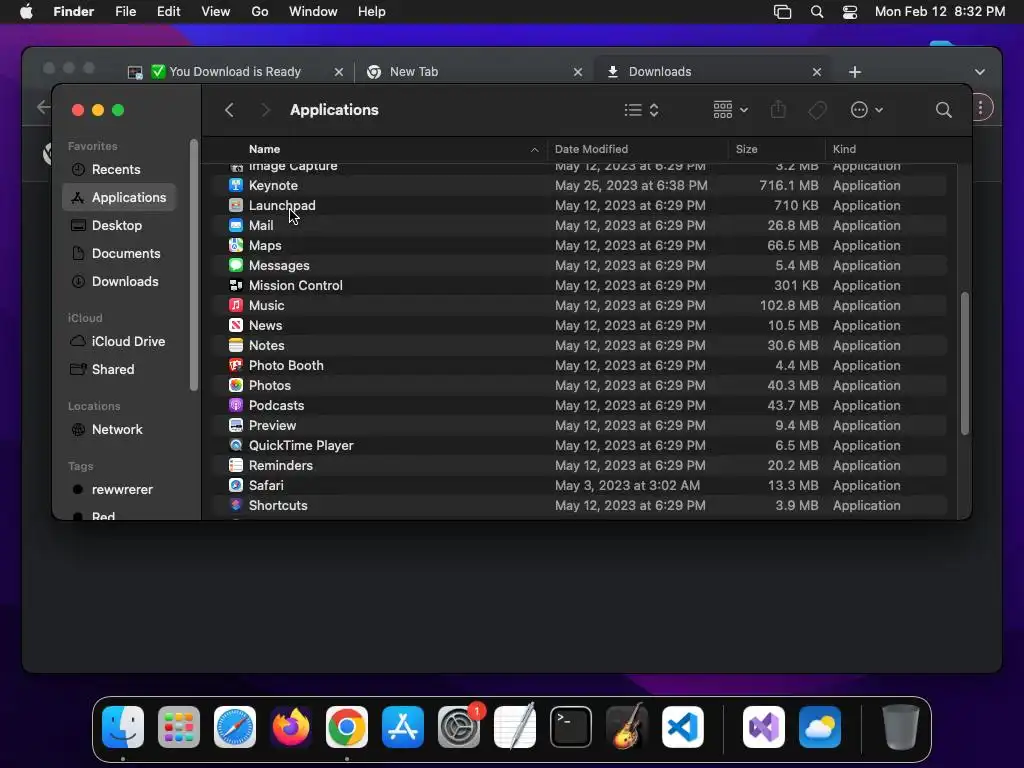Open the Window menu
1024x768 pixels.
click(x=313, y=12)
